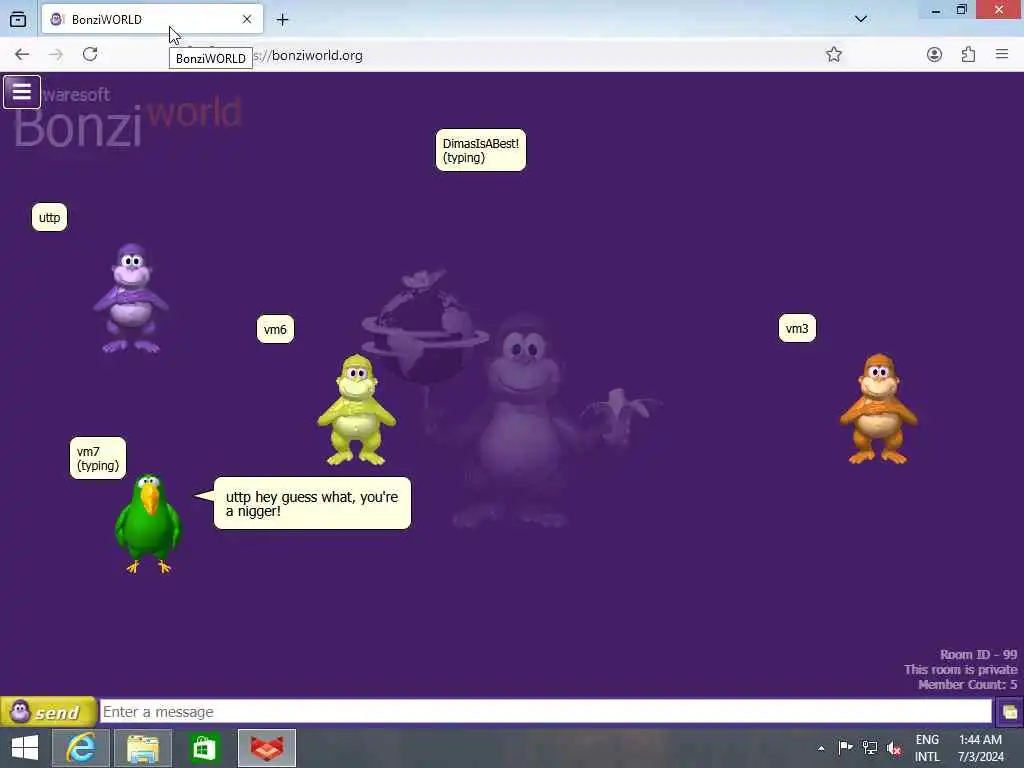Open the extensions puzzle icon

coord(968,54)
